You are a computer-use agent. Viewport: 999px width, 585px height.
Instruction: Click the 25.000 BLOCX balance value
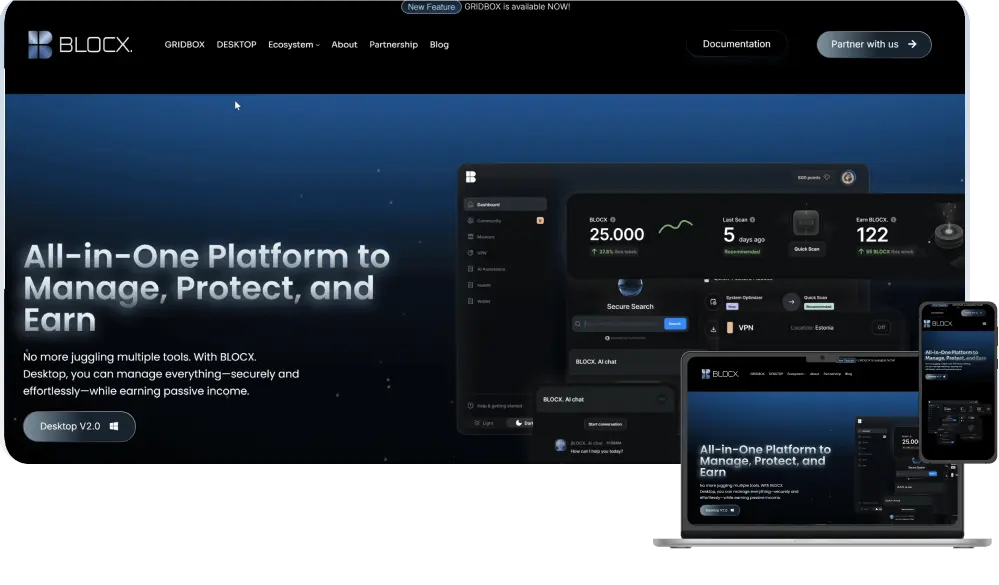pyautogui.click(x=617, y=235)
